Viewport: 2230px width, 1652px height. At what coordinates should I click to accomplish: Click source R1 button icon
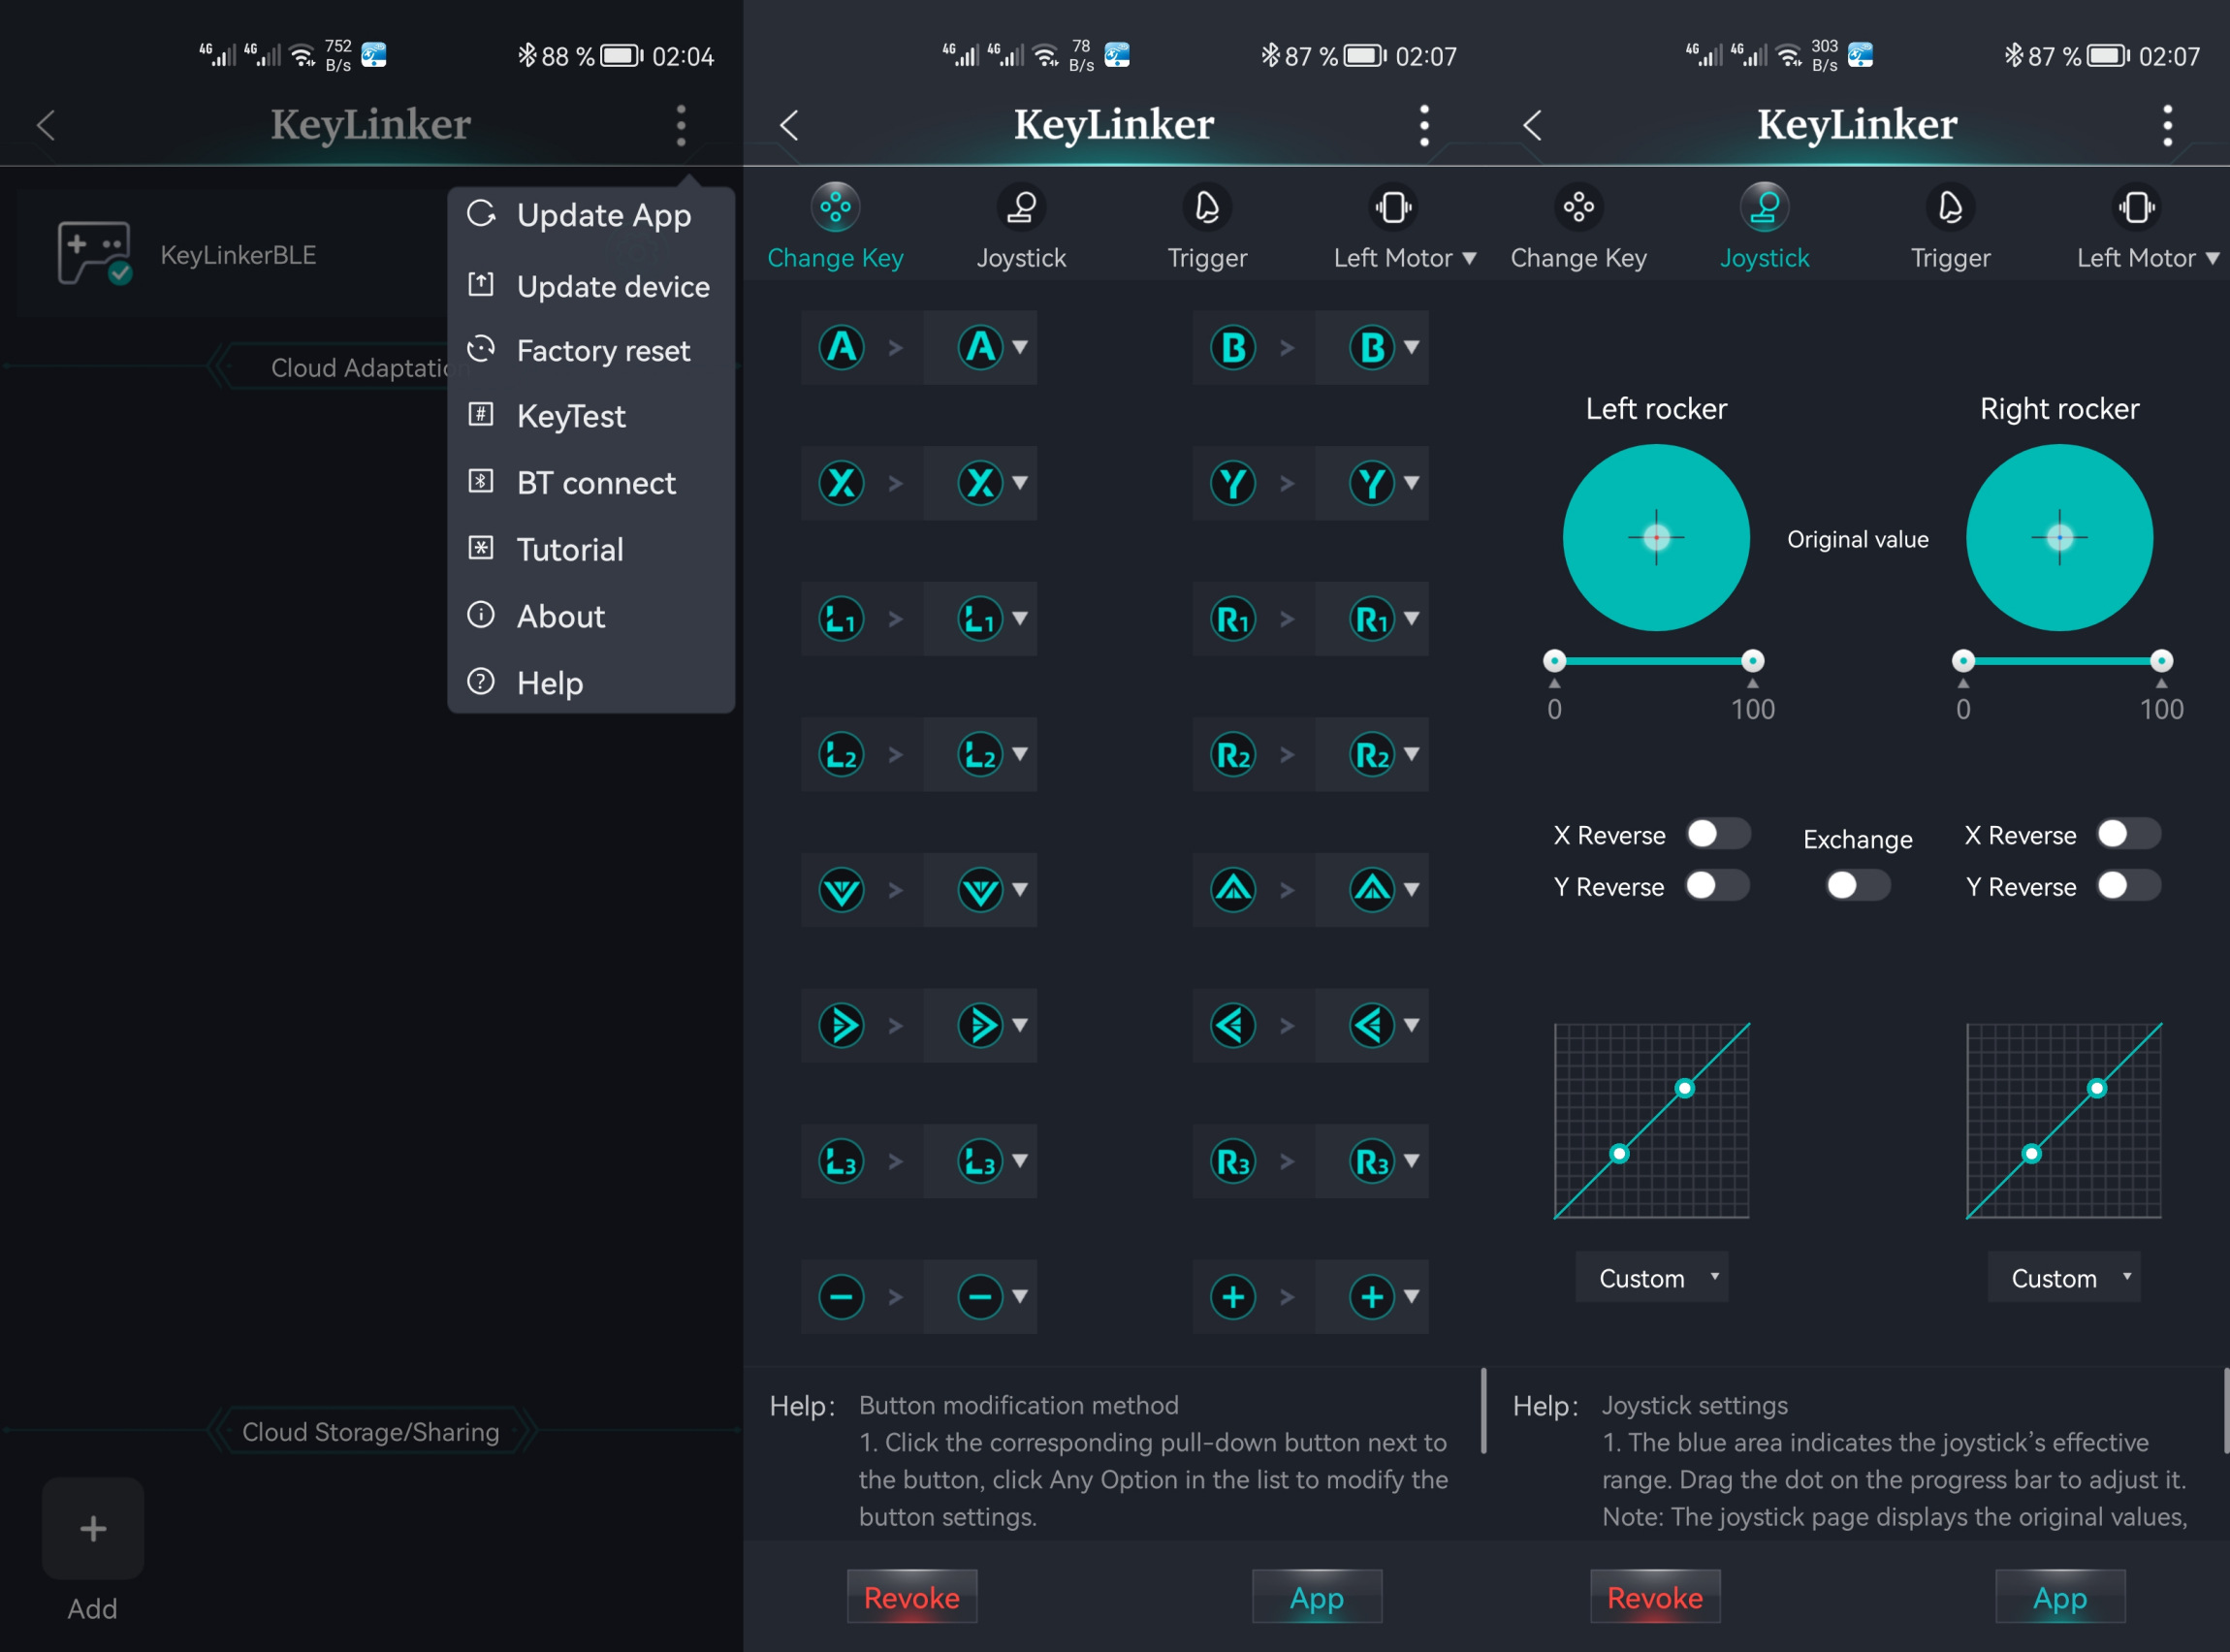point(1233,619)
